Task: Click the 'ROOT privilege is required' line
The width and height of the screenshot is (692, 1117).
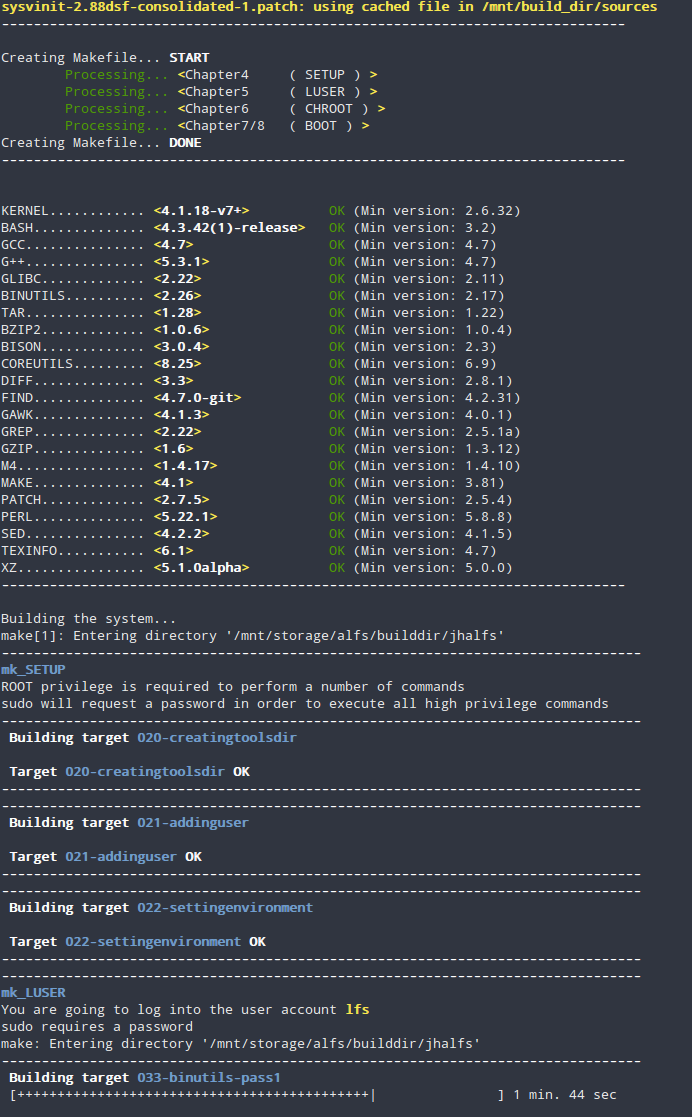Action: pyautogui.click(x=233, y=687)
